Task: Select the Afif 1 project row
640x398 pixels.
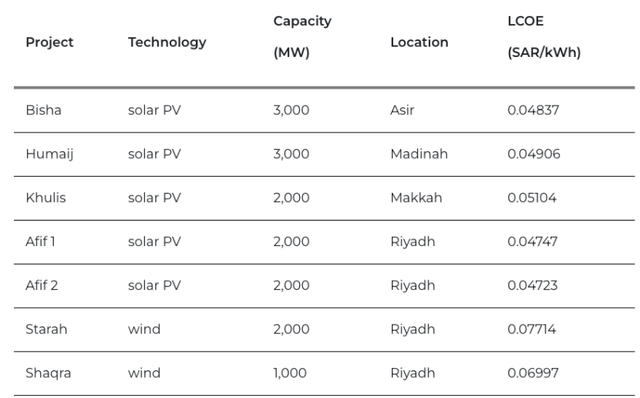Action: point(324,242)
